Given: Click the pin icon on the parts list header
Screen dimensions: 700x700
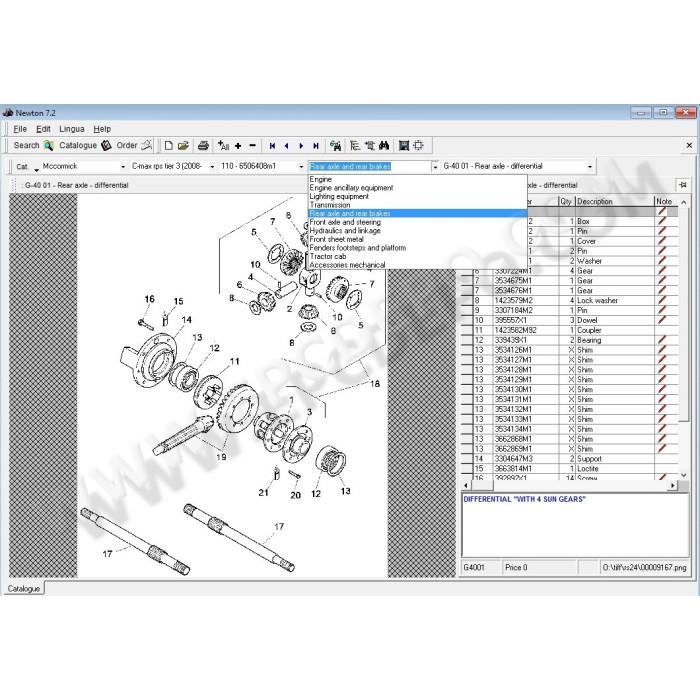Looking at the screenshot, I should tap(683, 184).
